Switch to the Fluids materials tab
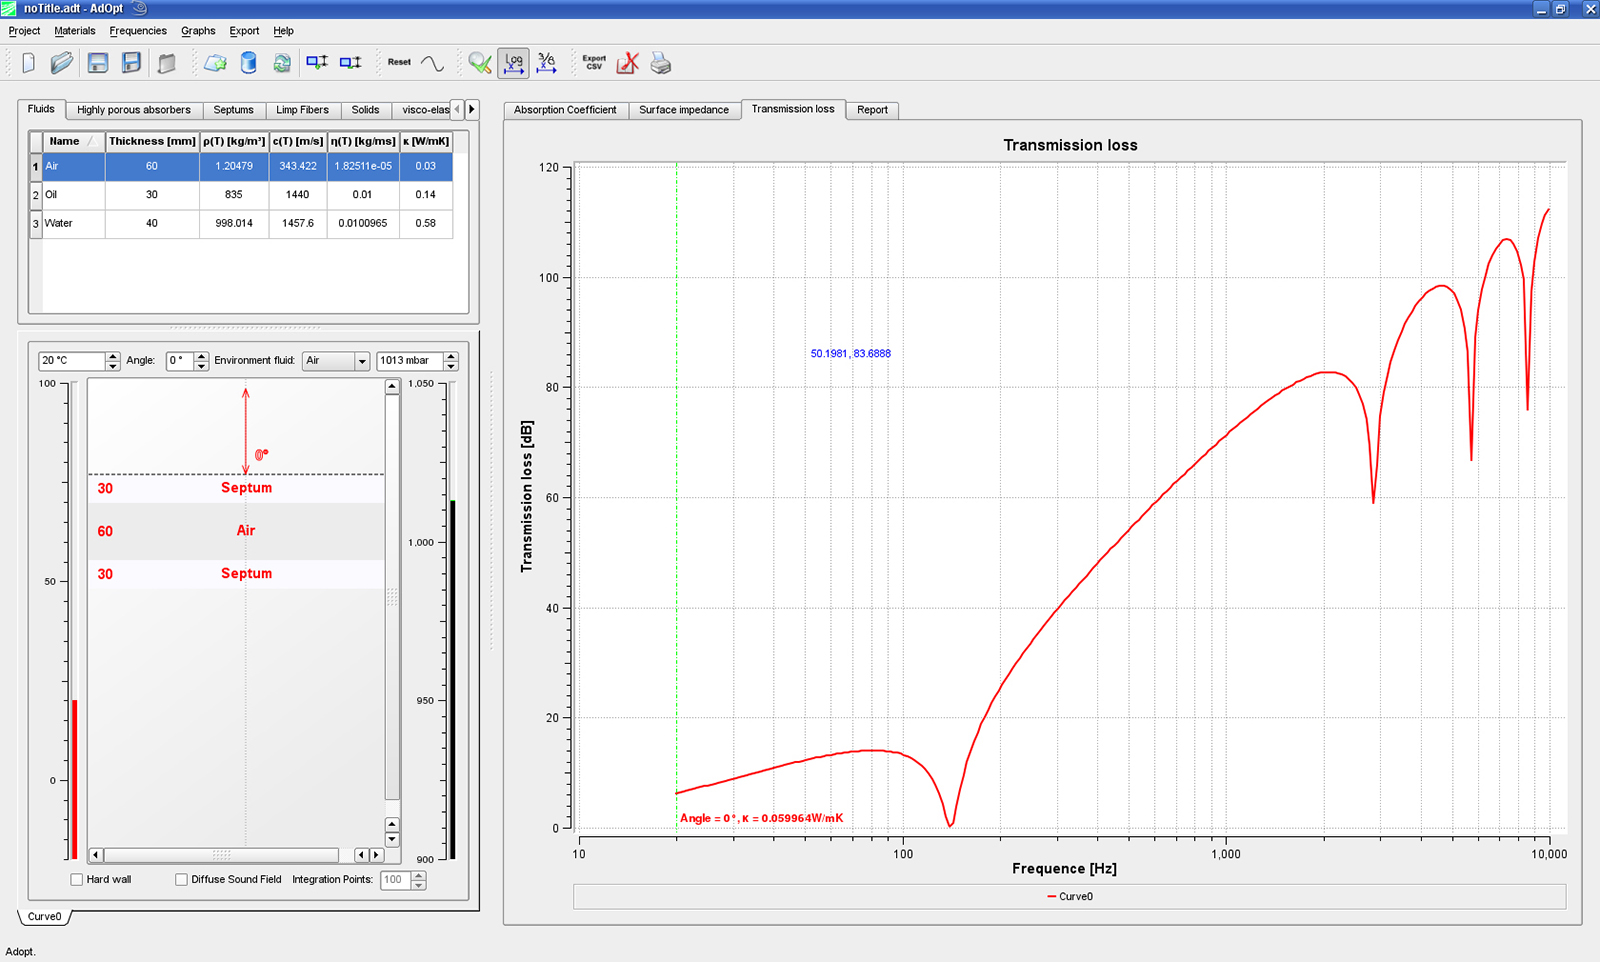 pos(42,109)
